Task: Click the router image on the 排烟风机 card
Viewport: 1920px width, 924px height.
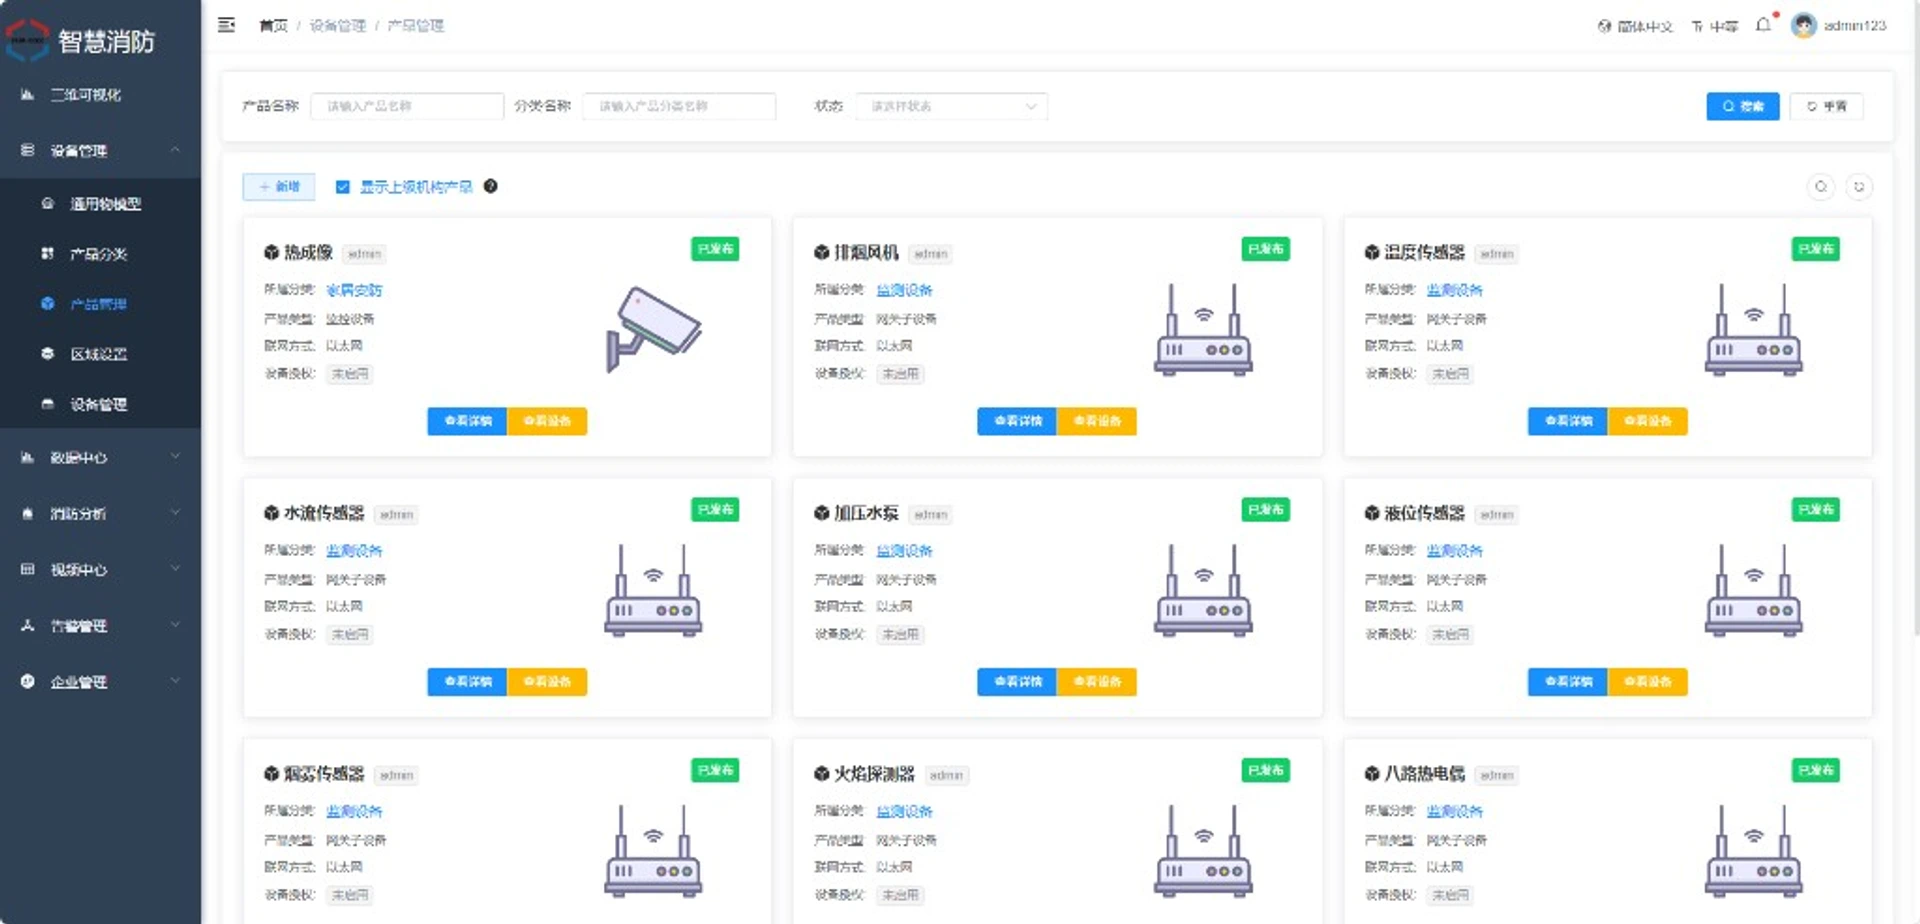Action: [x=1203, y=330]
